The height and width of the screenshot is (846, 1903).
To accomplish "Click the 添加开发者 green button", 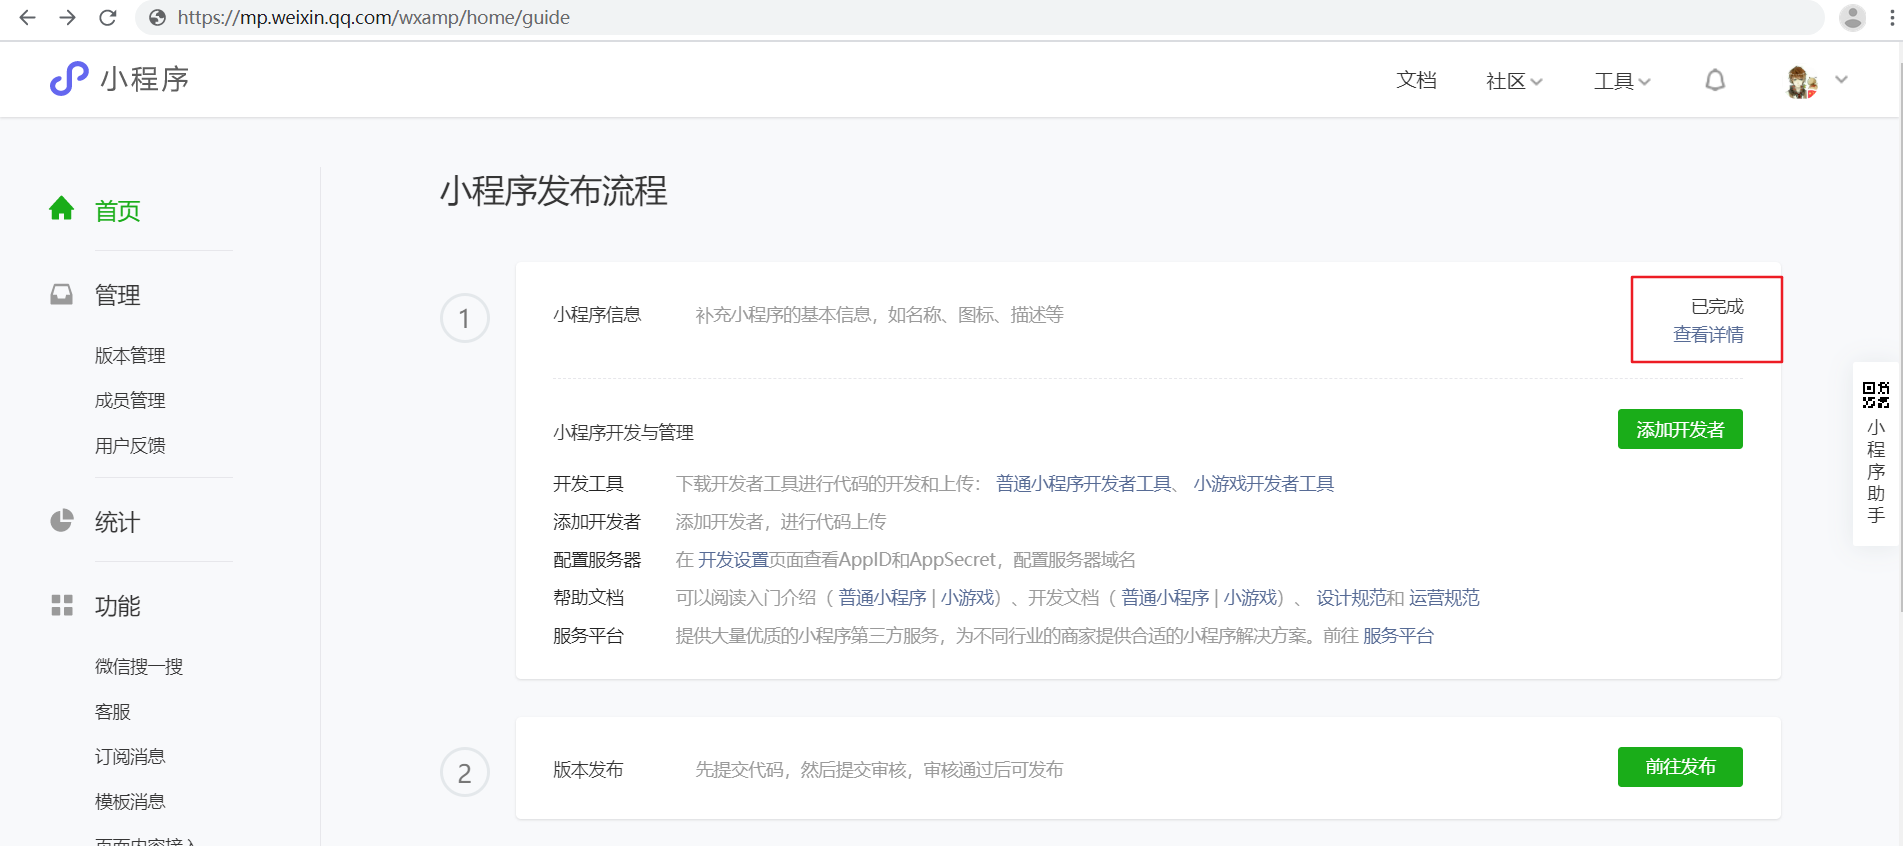I will pyautogui.click(x=1680, y=429).
